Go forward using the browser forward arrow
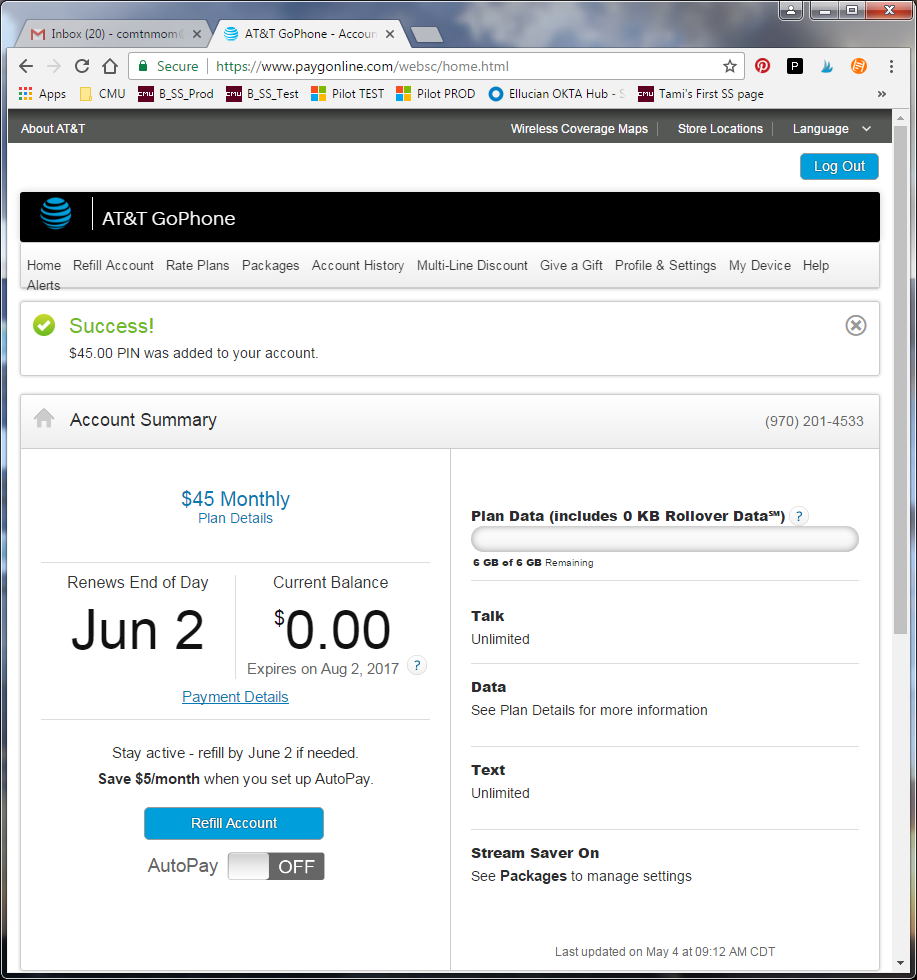The image size is (917, 980). click(54, 66)
